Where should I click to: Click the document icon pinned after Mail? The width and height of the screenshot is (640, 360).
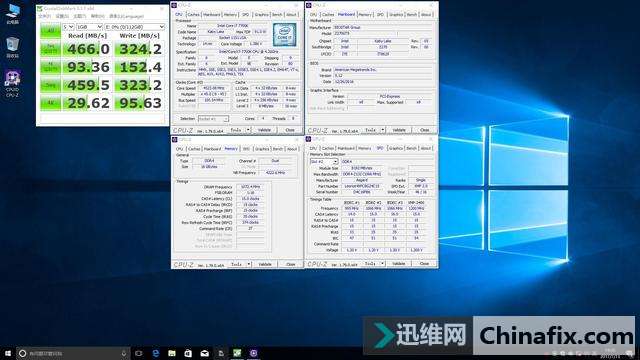click(221, 353)
